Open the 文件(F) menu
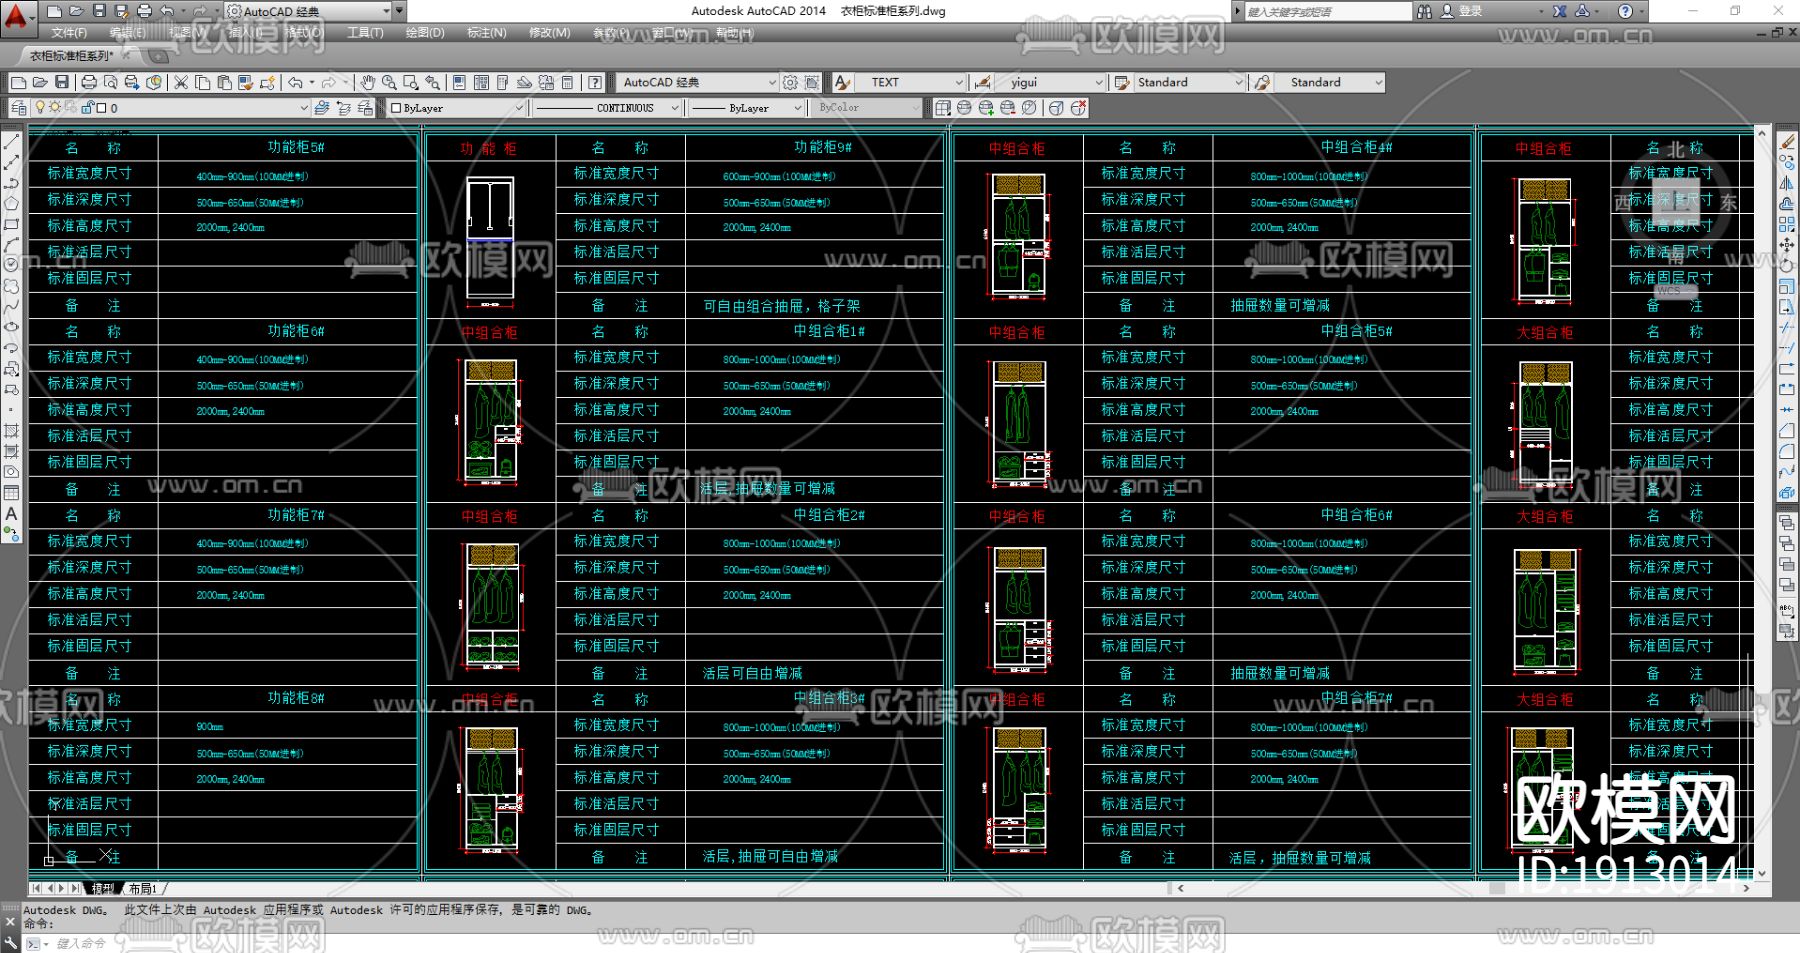 [69, 33]
